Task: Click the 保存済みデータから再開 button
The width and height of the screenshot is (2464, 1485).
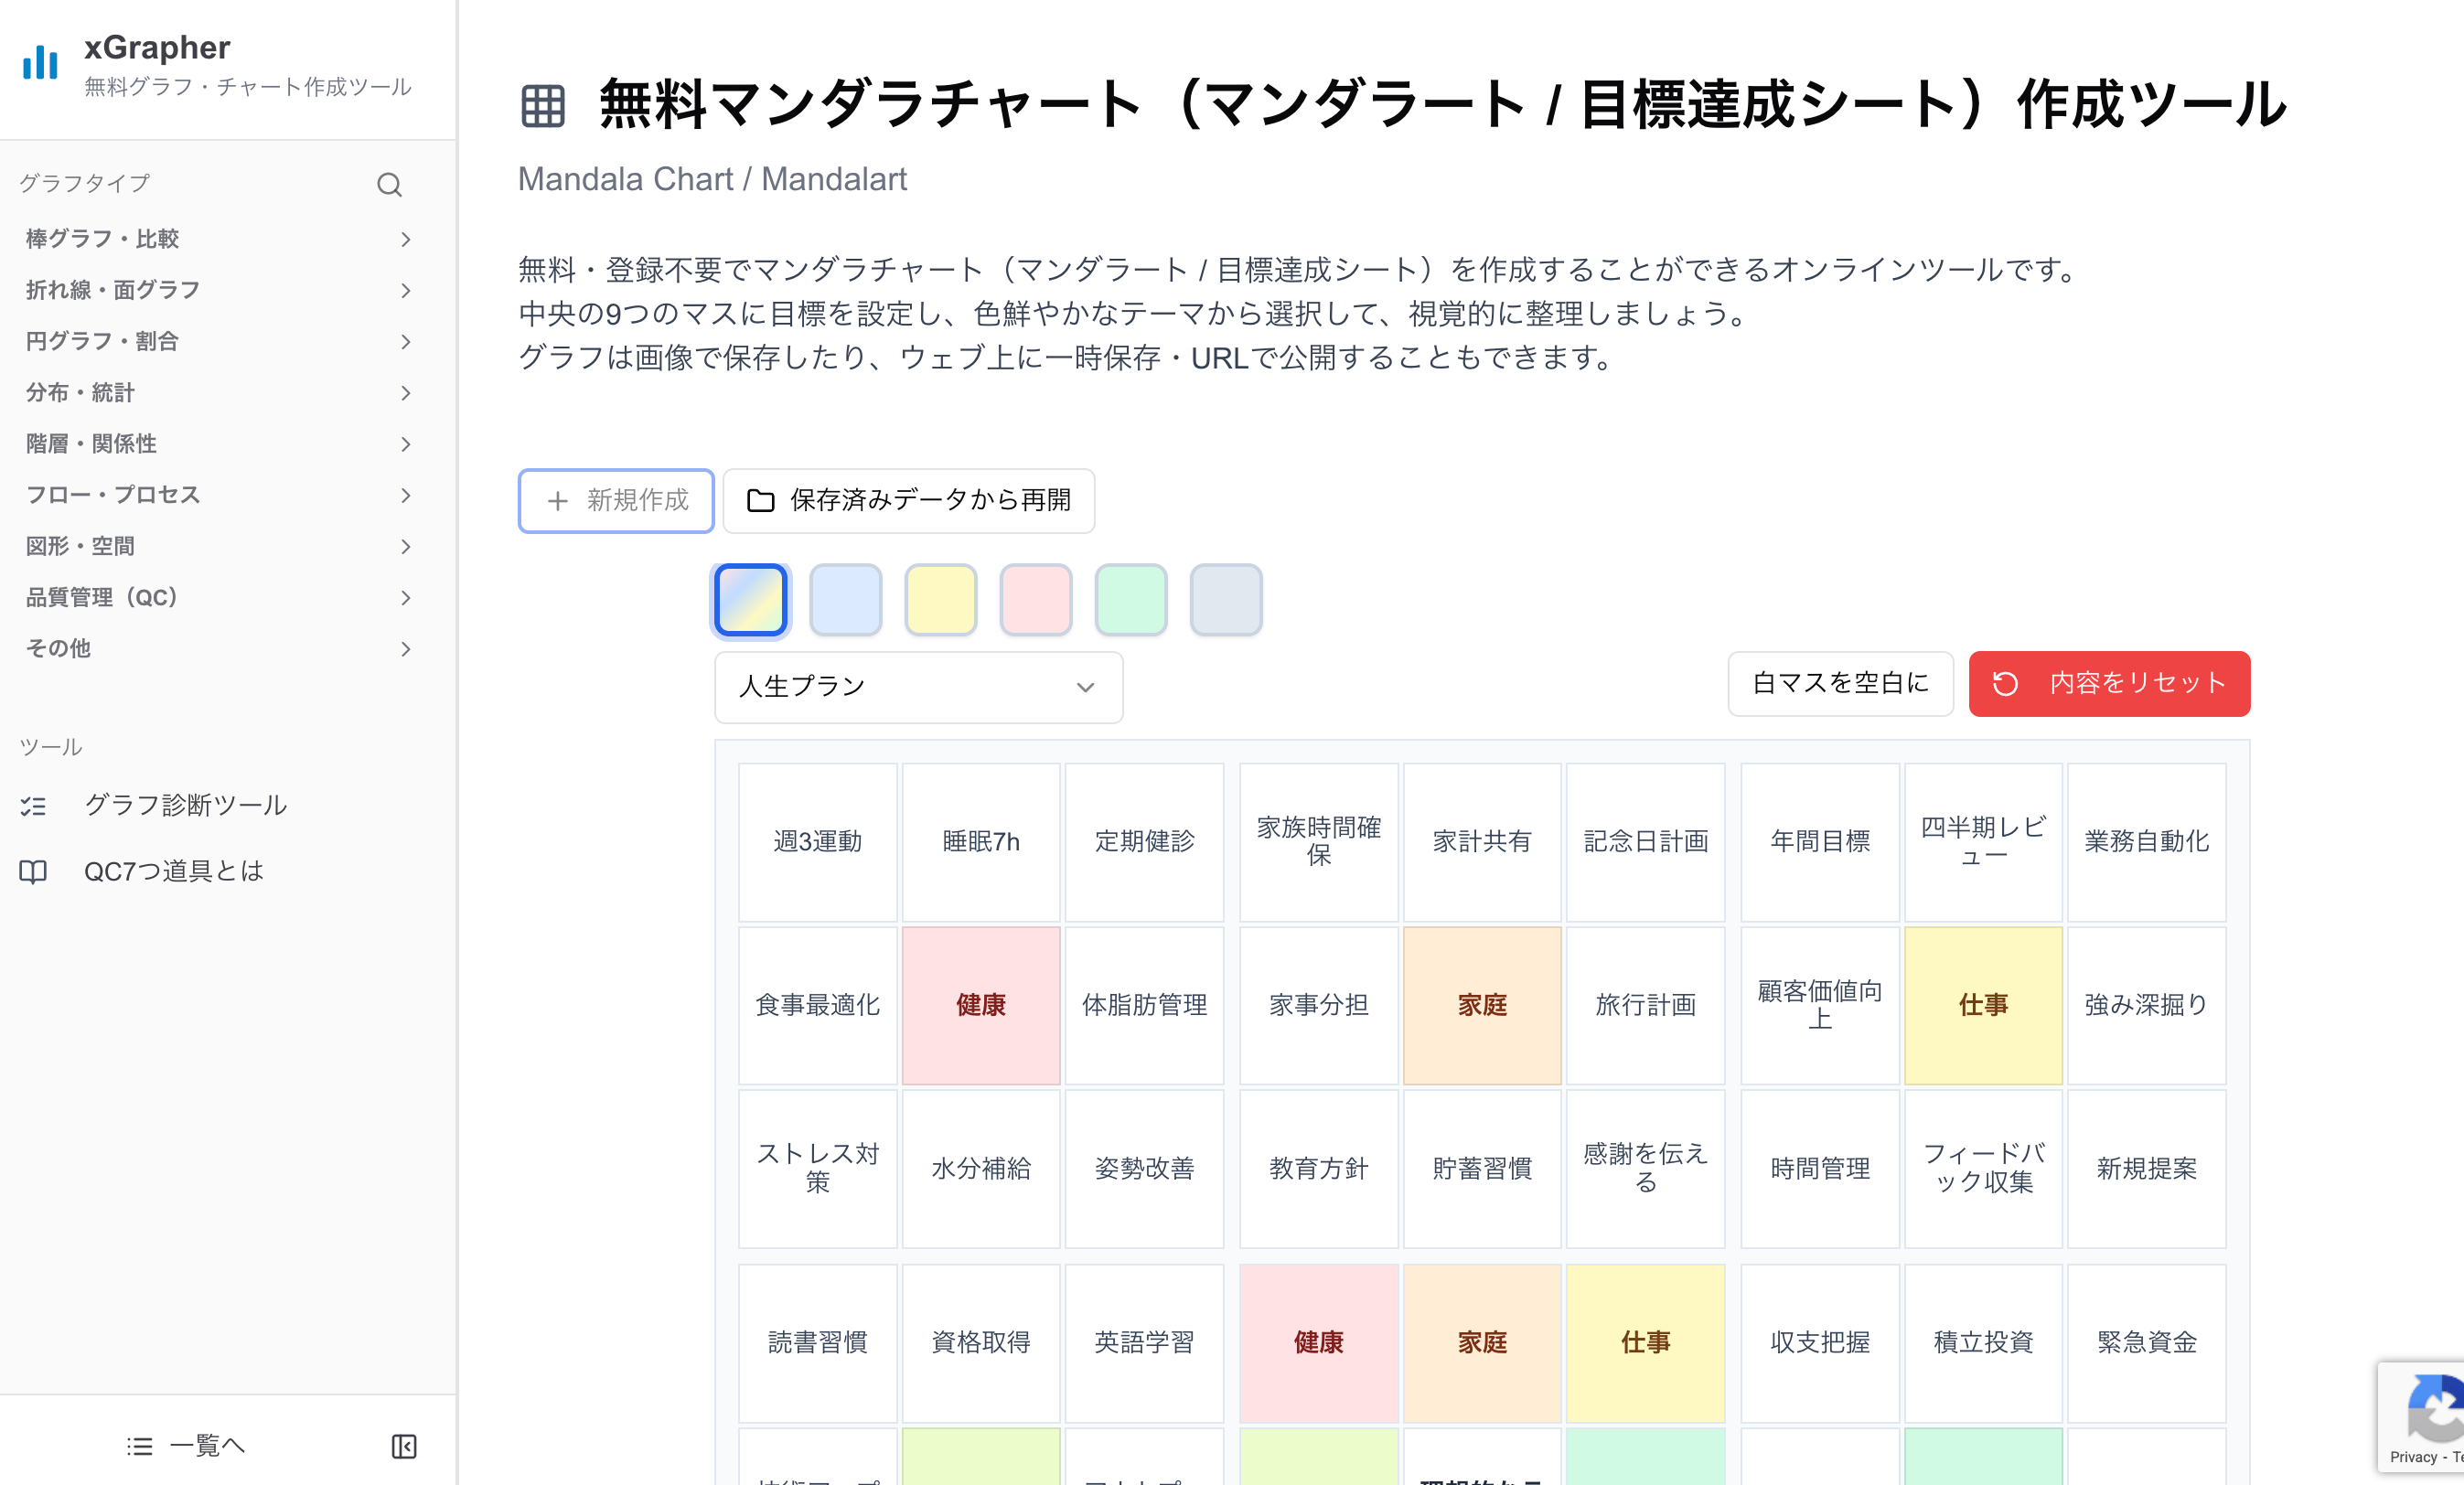Action: pyautogui.click(x=908, y=501)
